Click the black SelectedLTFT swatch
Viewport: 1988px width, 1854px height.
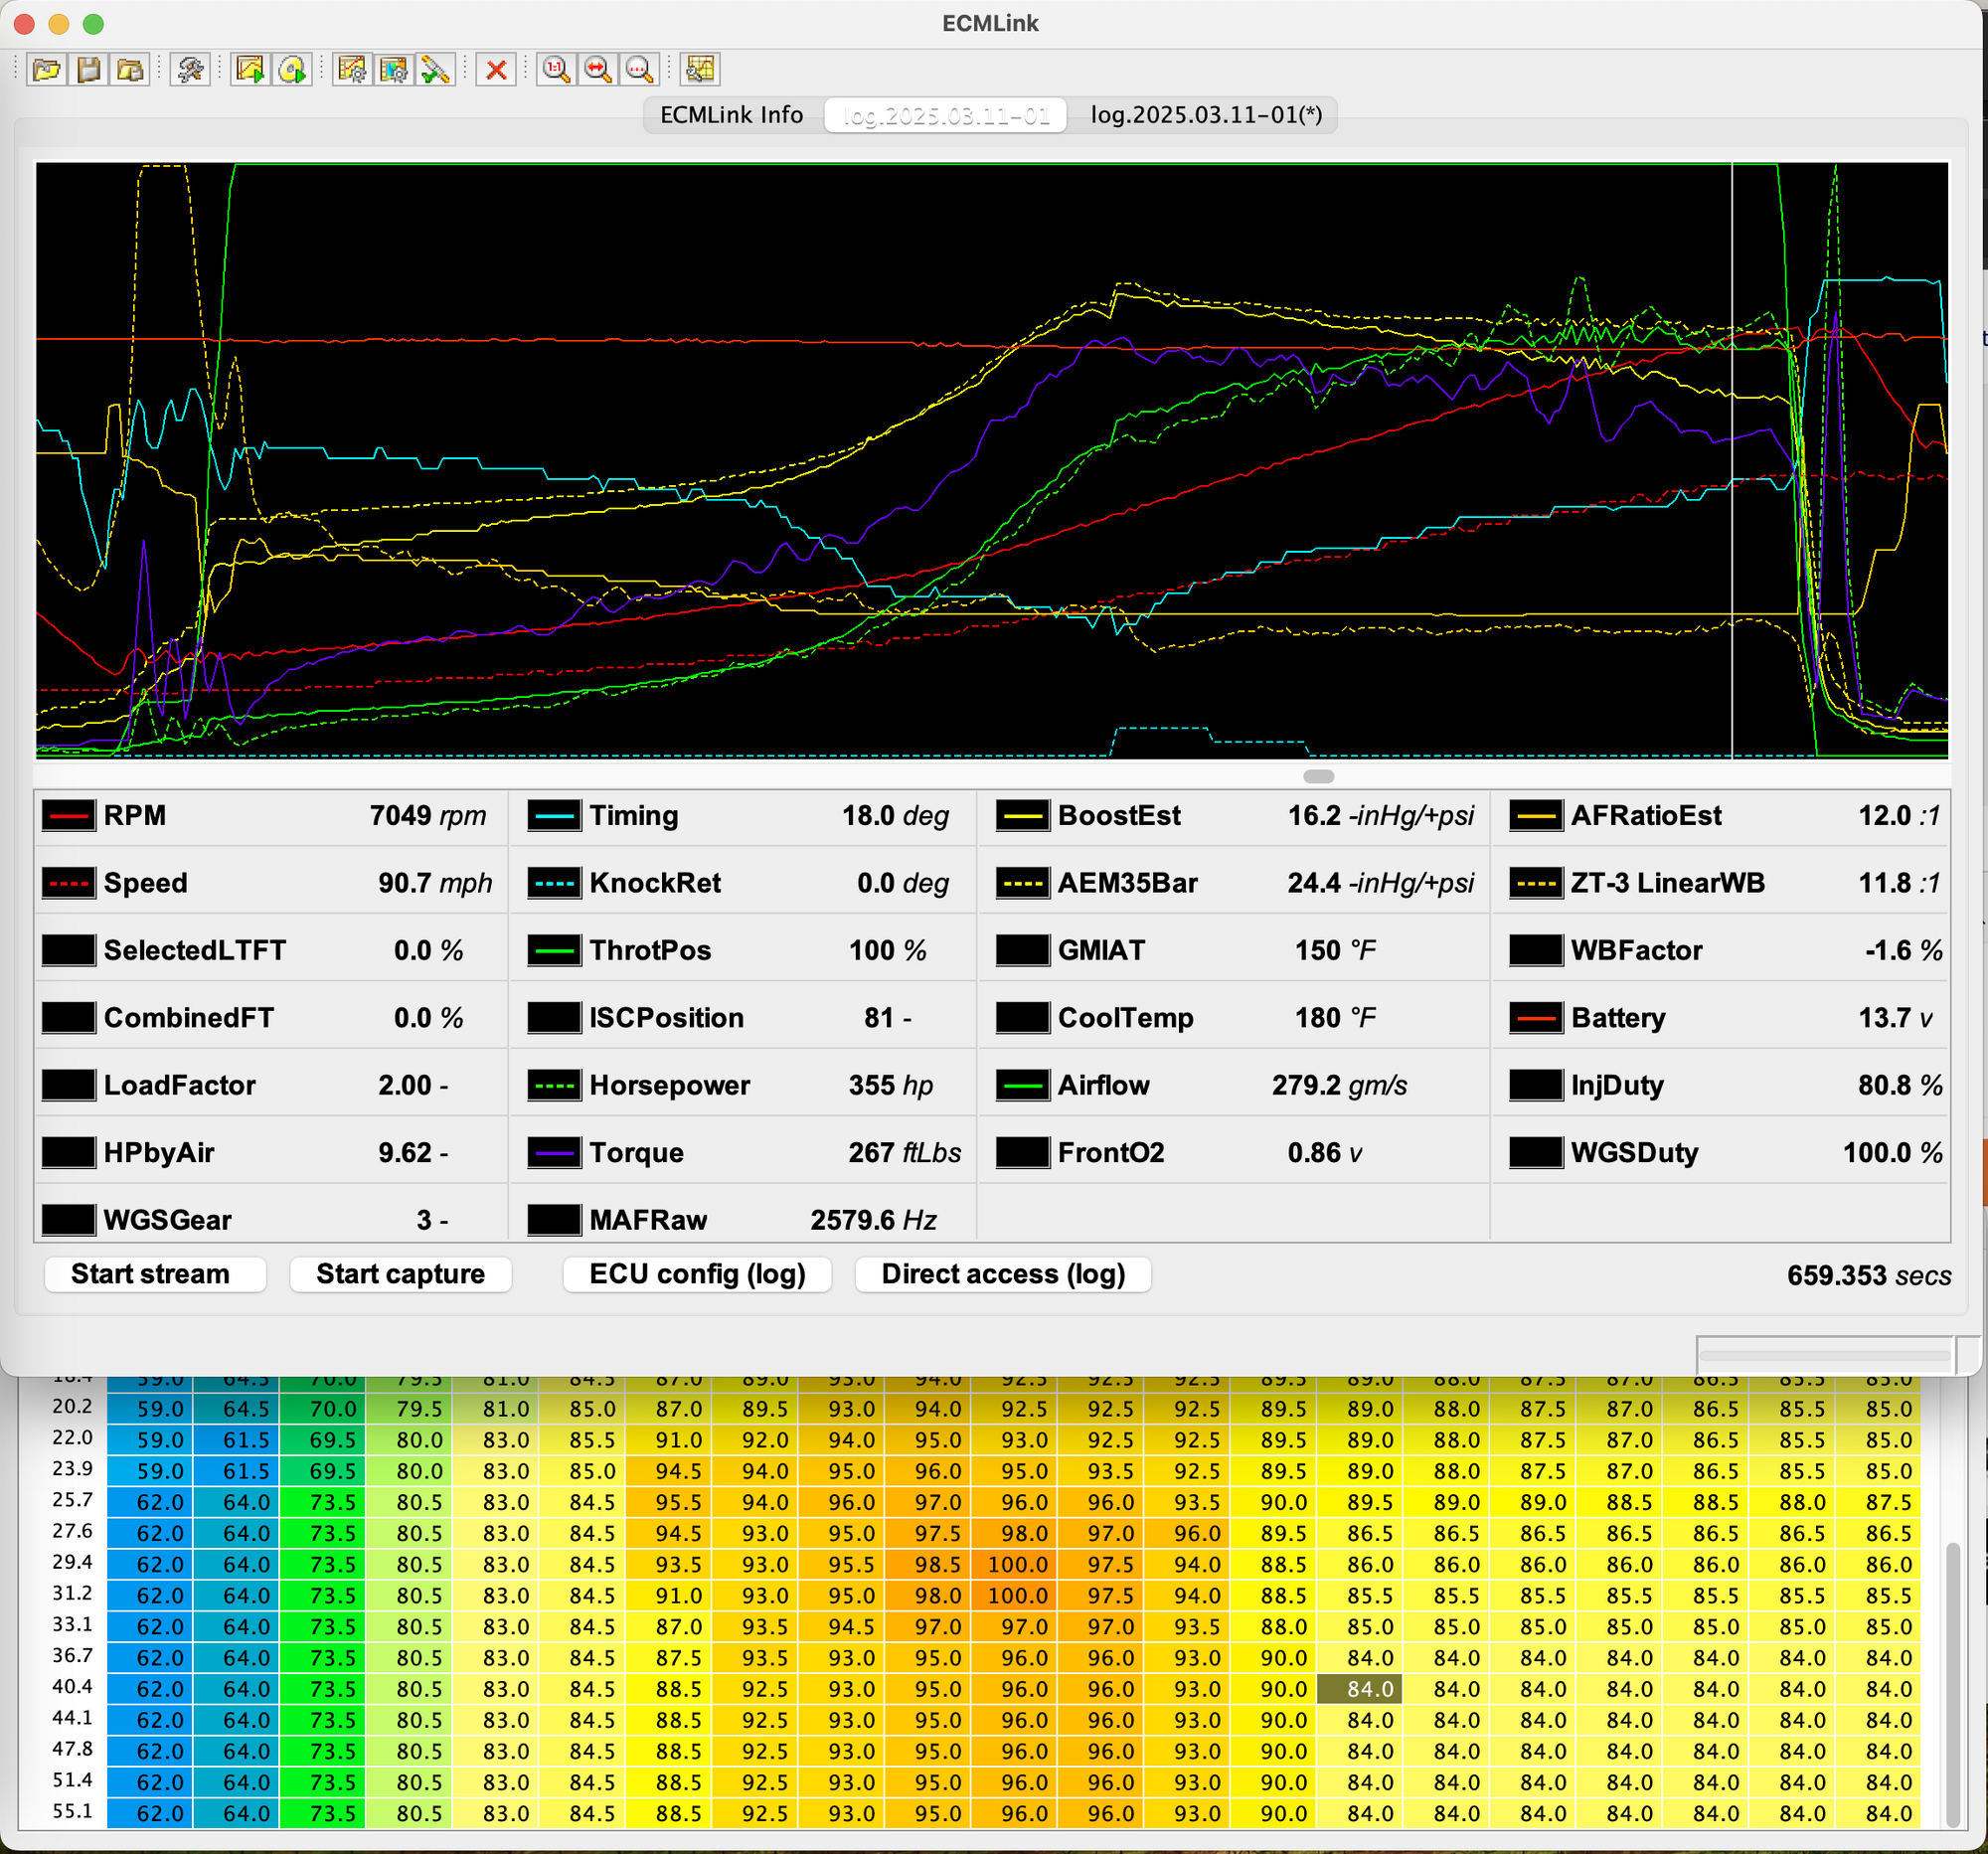coord(69,950)
